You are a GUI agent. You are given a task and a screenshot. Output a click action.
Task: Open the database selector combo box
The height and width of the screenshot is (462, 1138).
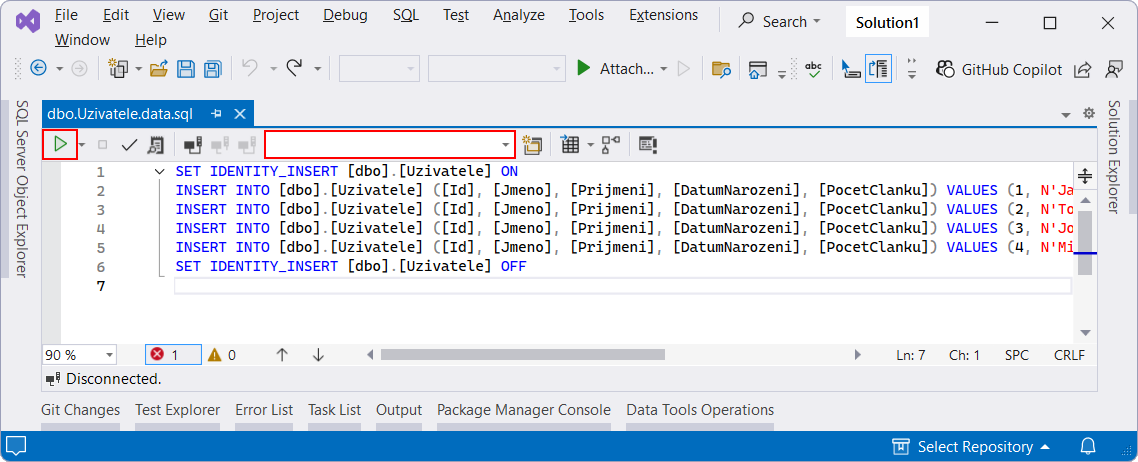click(x=390, y=145)
